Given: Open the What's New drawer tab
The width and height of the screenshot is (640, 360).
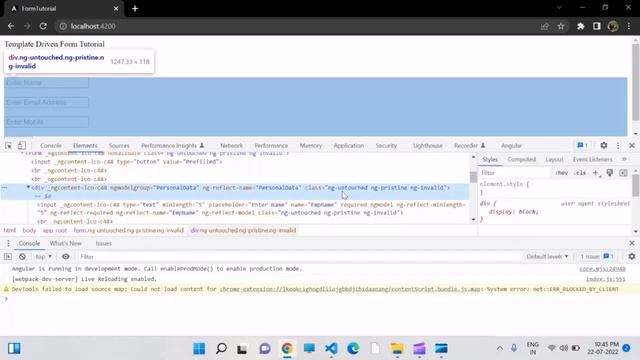Looking at the screenshot, I should (x=65, y=243).
